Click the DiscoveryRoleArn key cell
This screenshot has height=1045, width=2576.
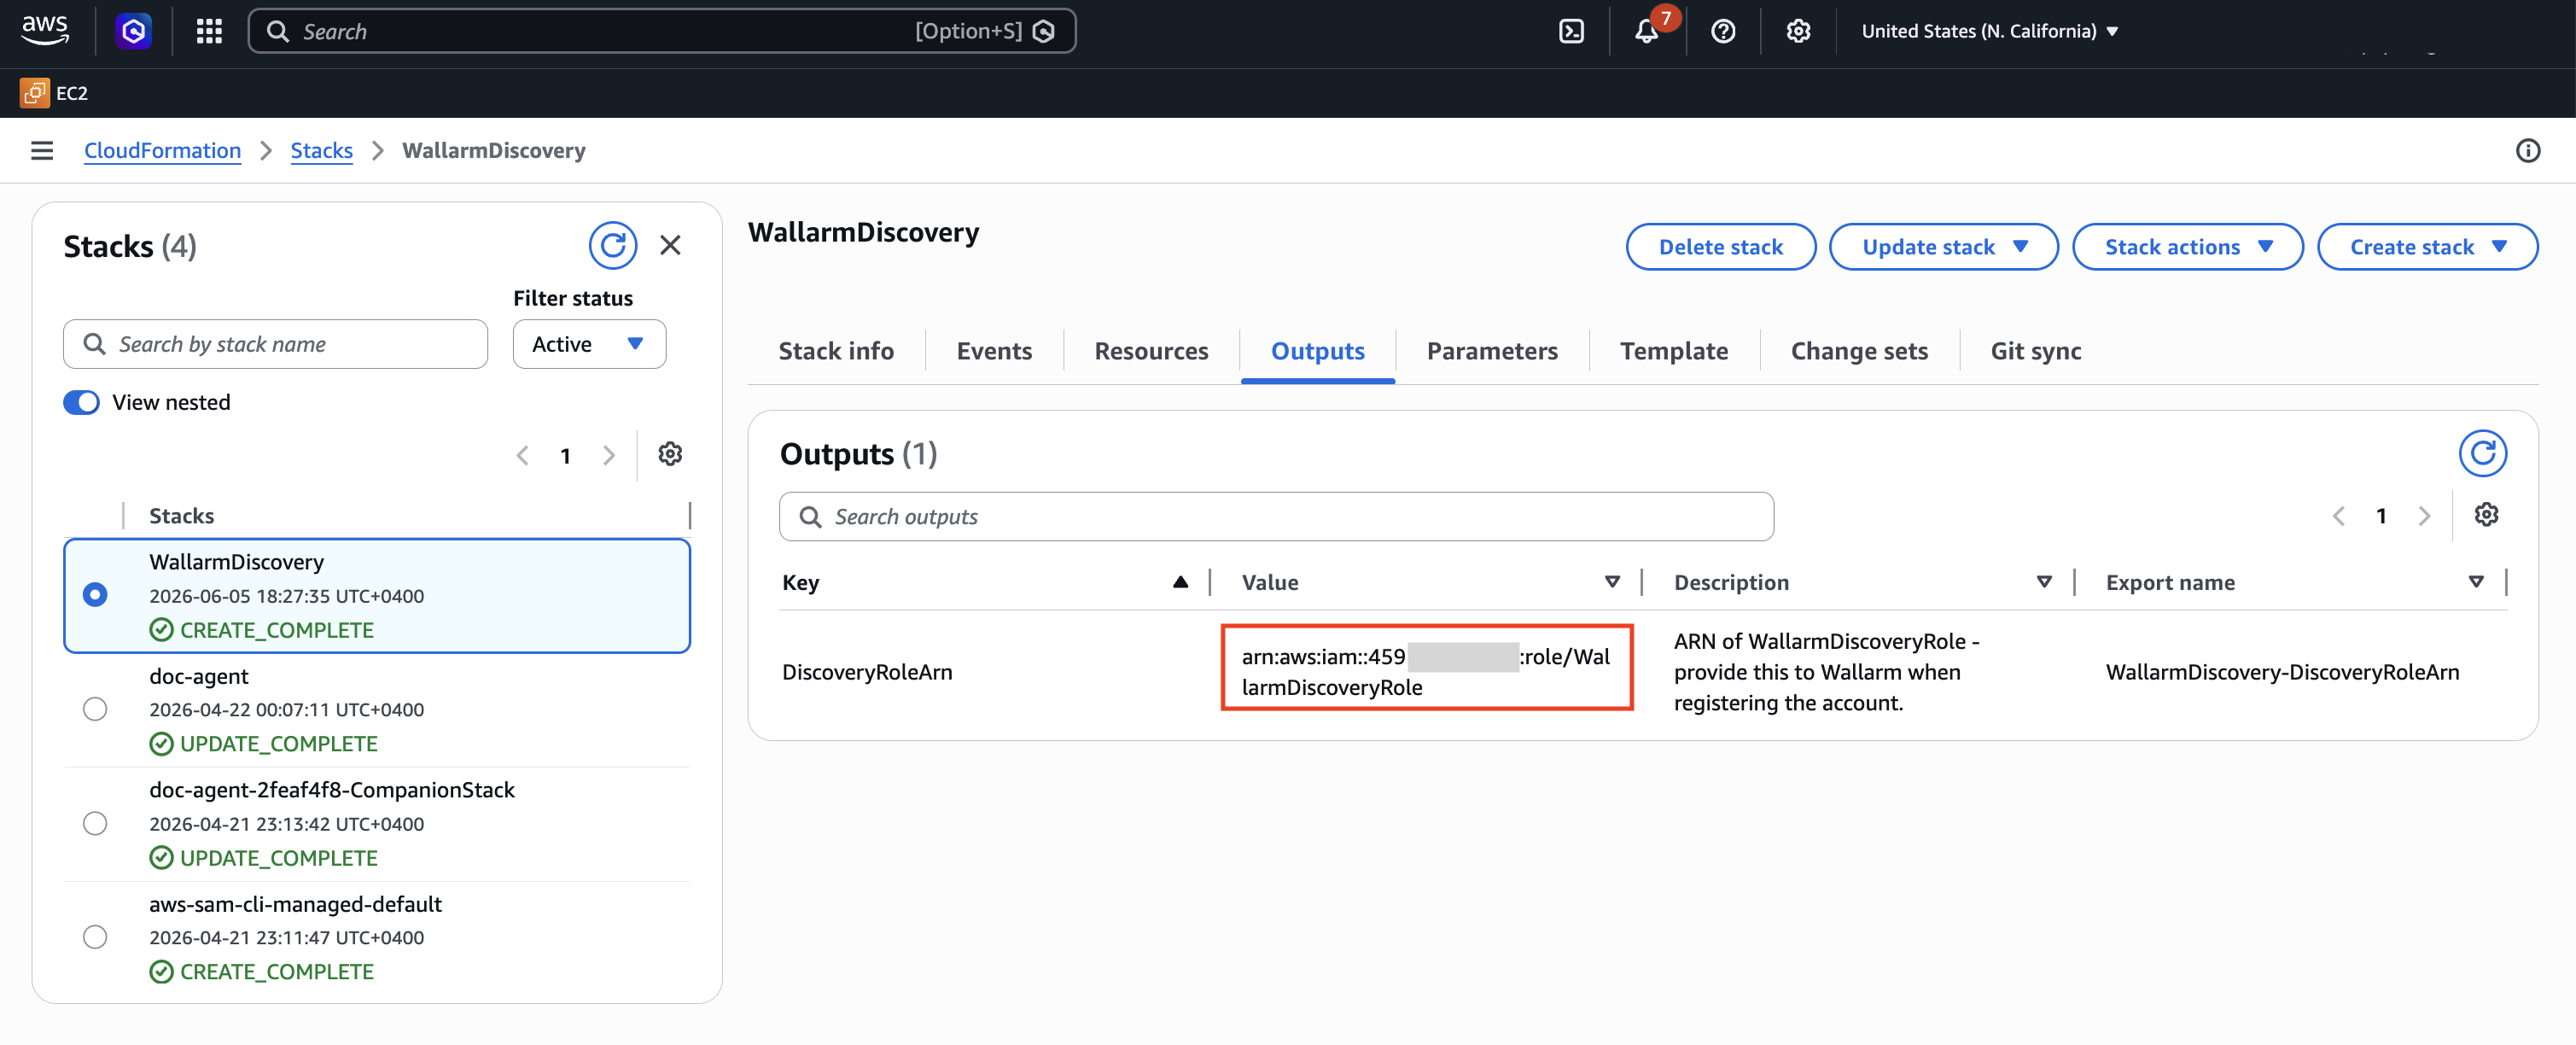pos(867,672)
